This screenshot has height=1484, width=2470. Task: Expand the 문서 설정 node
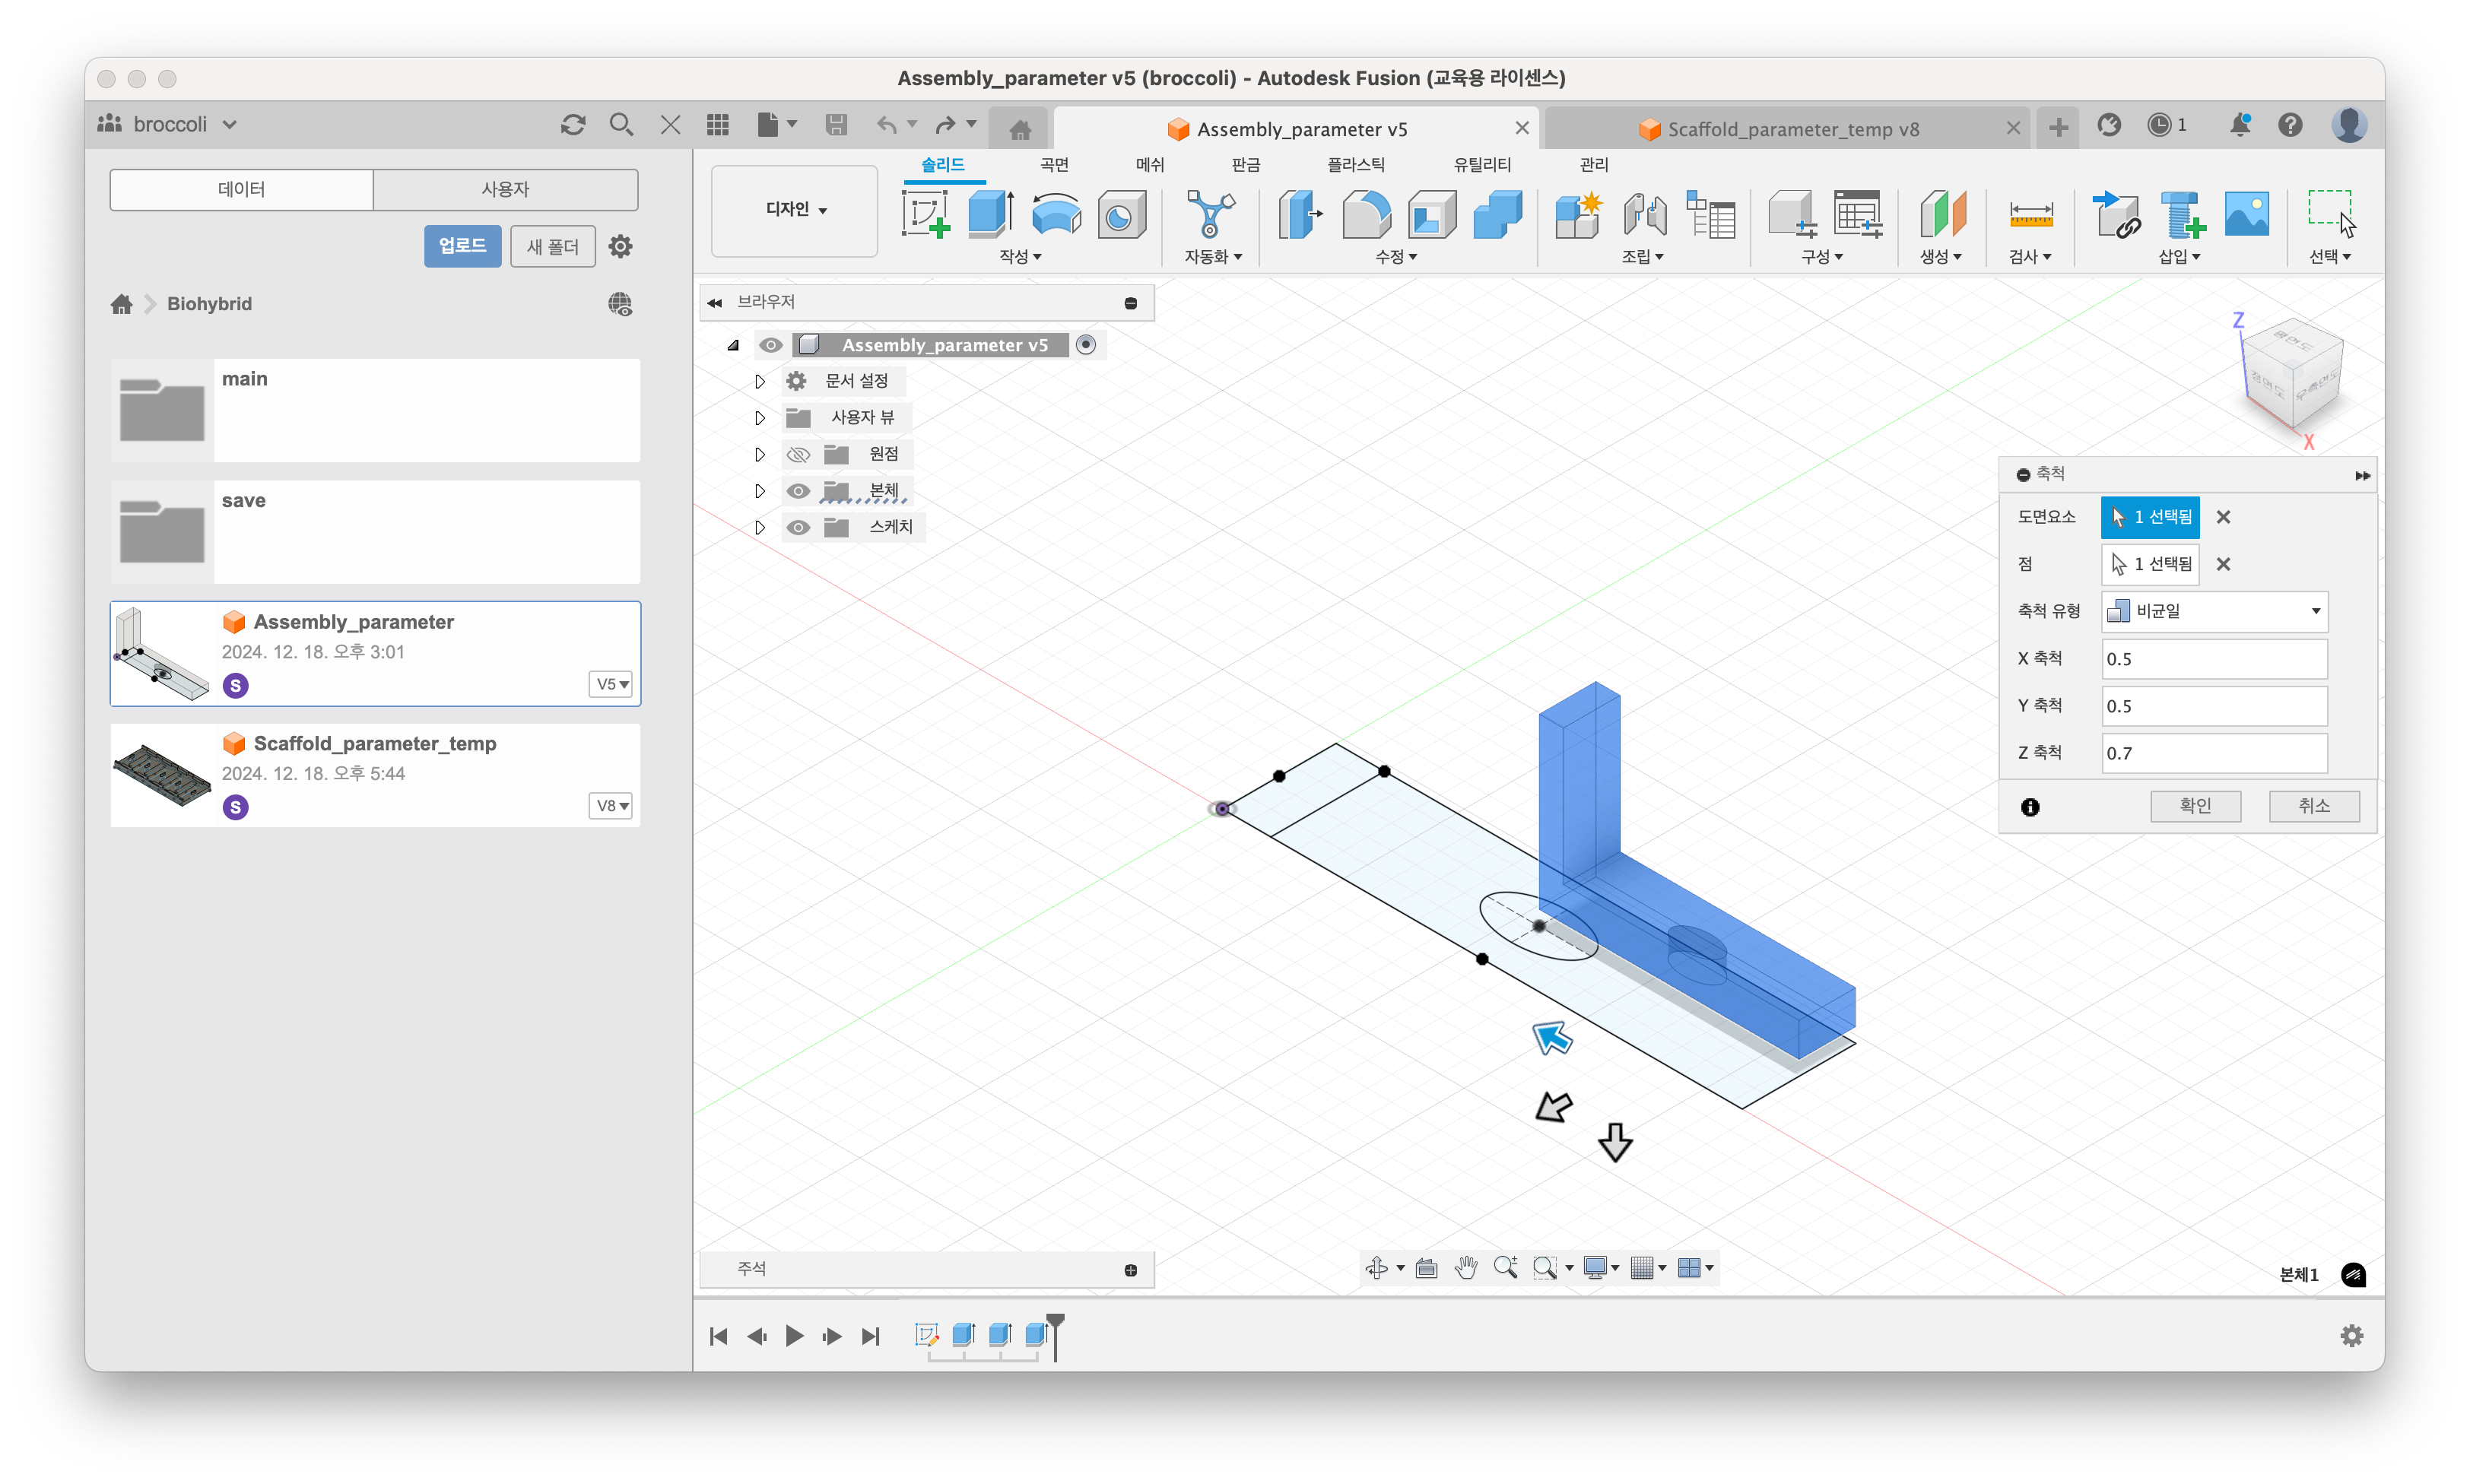click(759, 382)
